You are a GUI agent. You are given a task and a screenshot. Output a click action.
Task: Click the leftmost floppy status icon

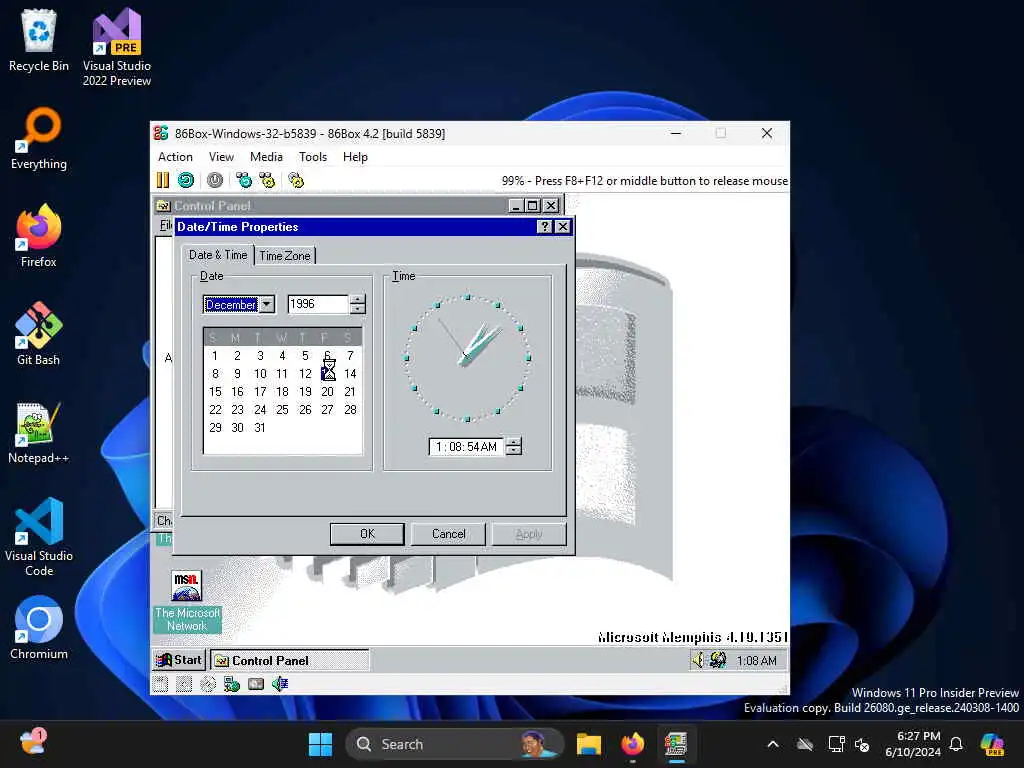pos(160,684)
